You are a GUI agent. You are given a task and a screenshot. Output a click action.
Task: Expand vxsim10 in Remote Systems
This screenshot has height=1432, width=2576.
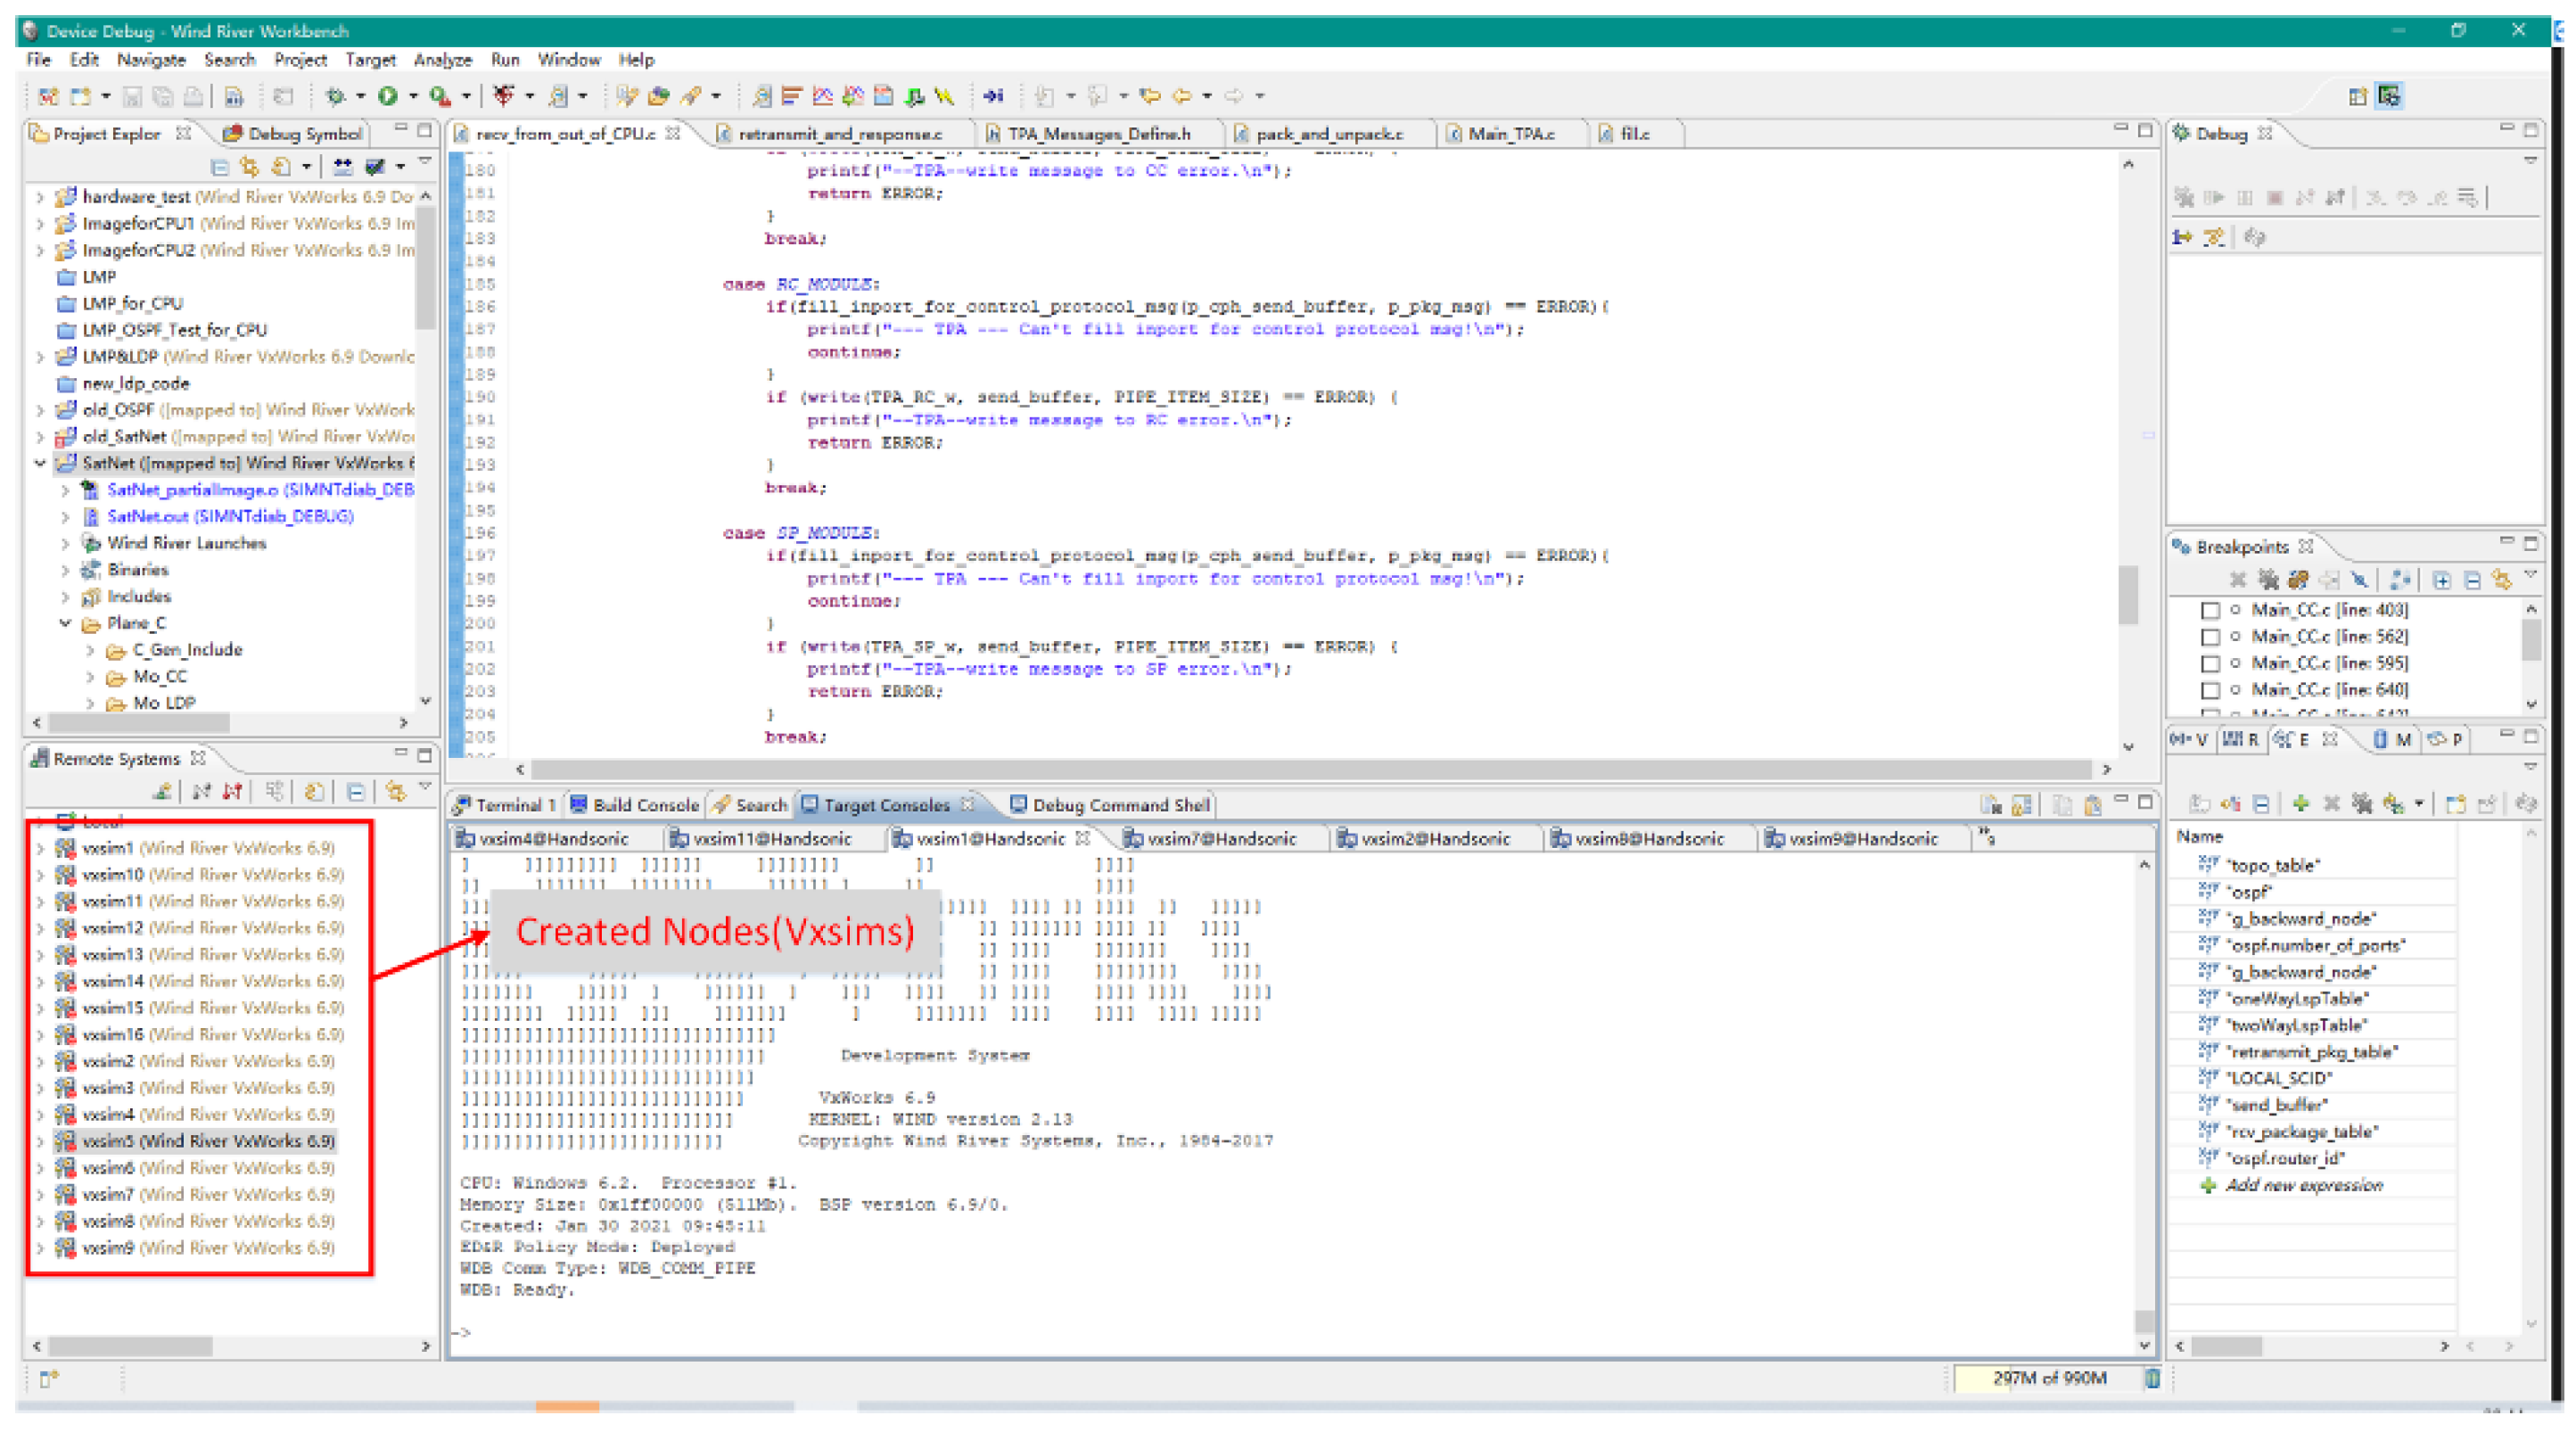click(x=40, y=875)
